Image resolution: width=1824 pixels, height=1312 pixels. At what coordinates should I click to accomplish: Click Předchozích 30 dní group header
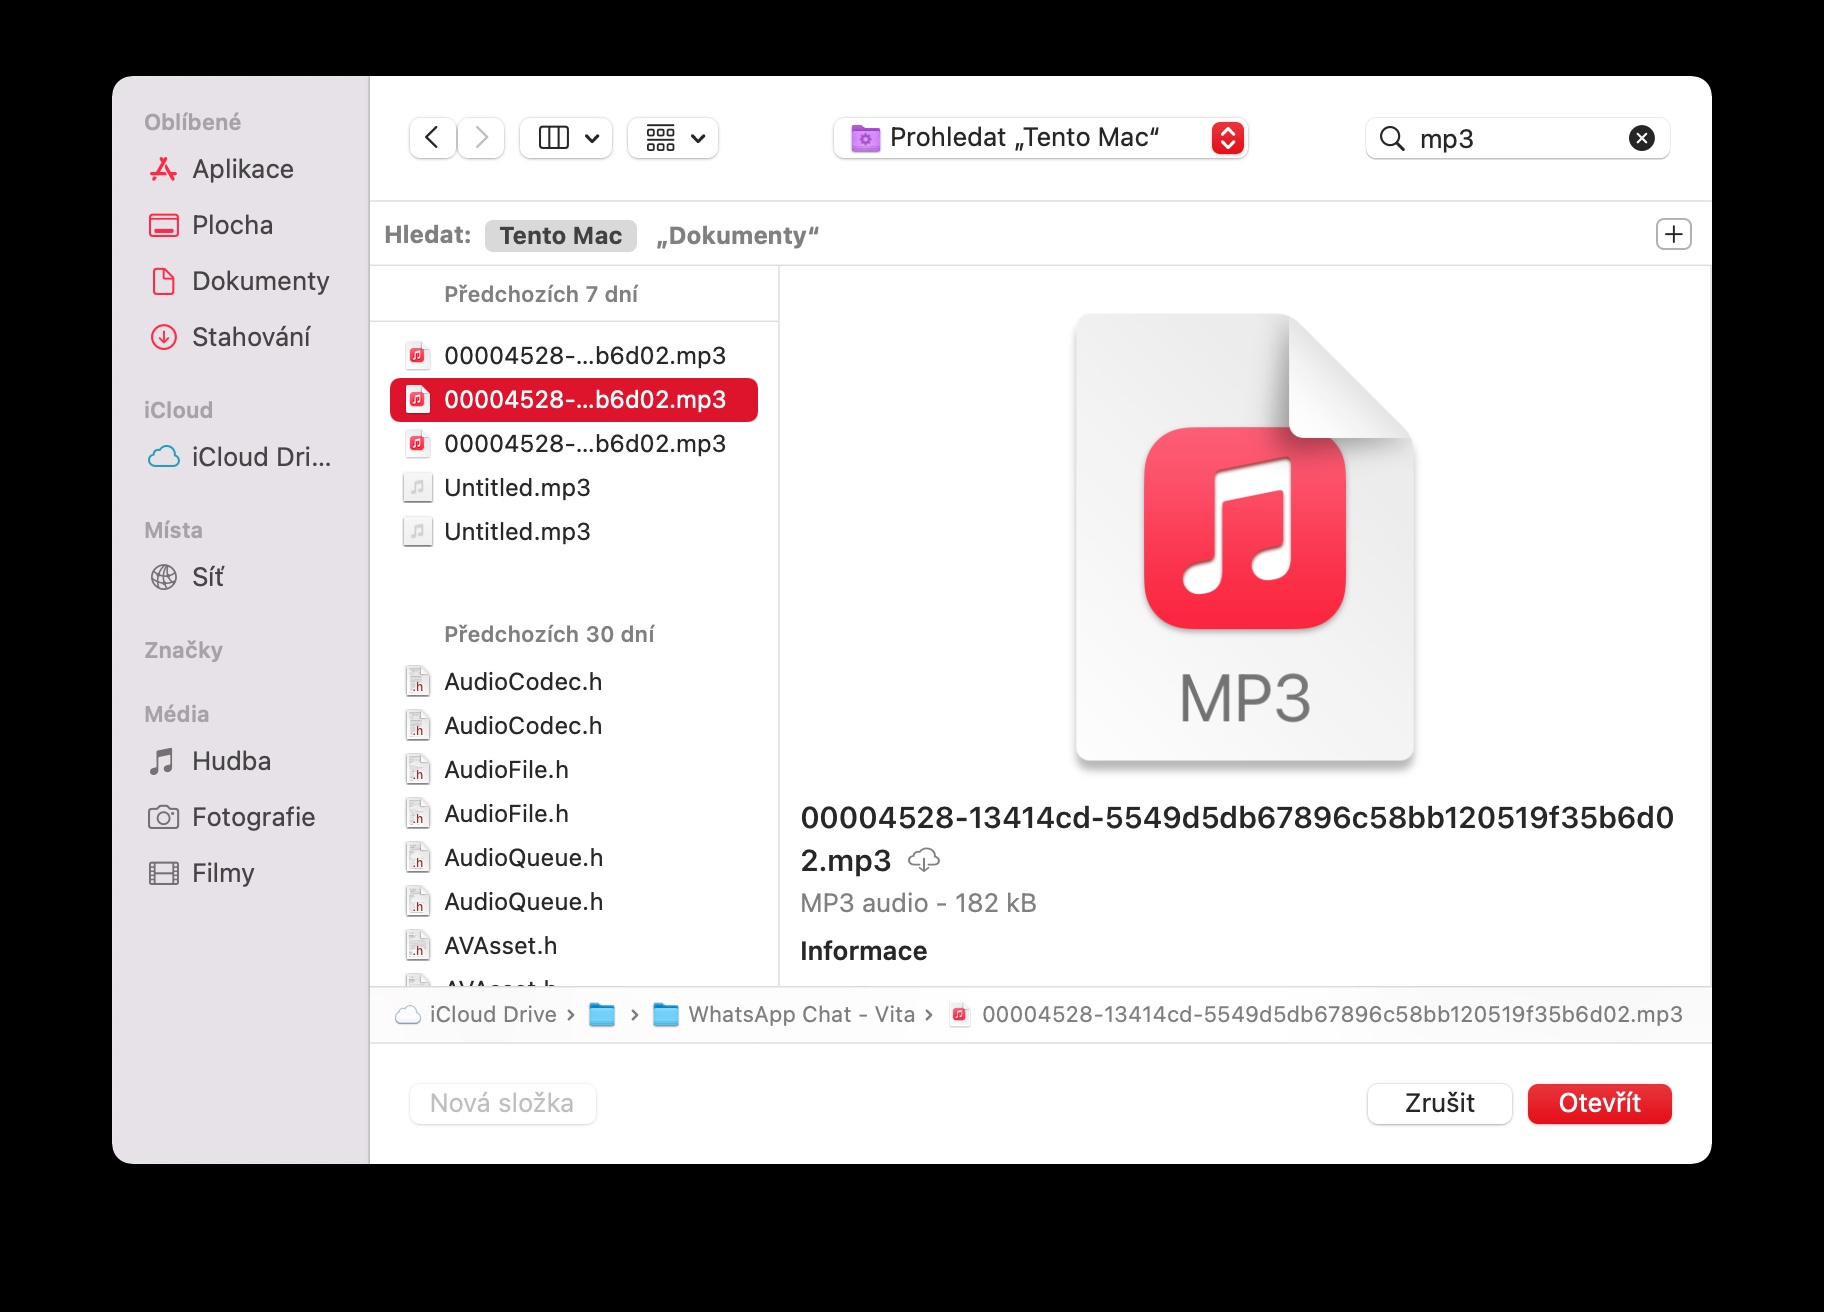[549, 634]
